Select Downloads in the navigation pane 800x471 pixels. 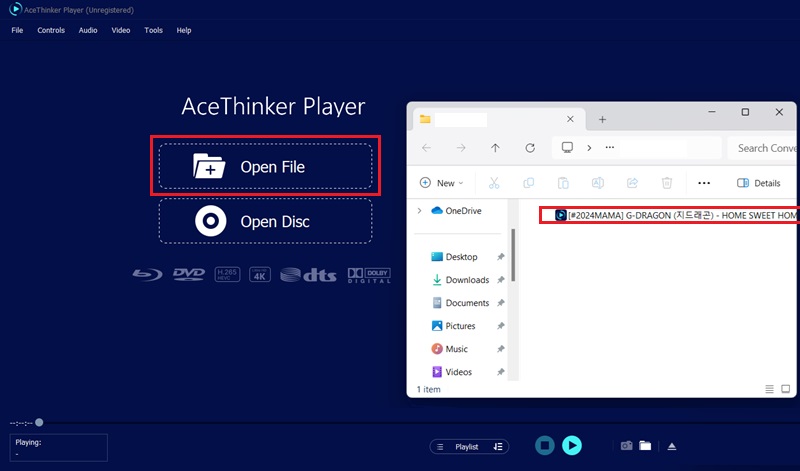pyautogui.click(x=460, y=280)
